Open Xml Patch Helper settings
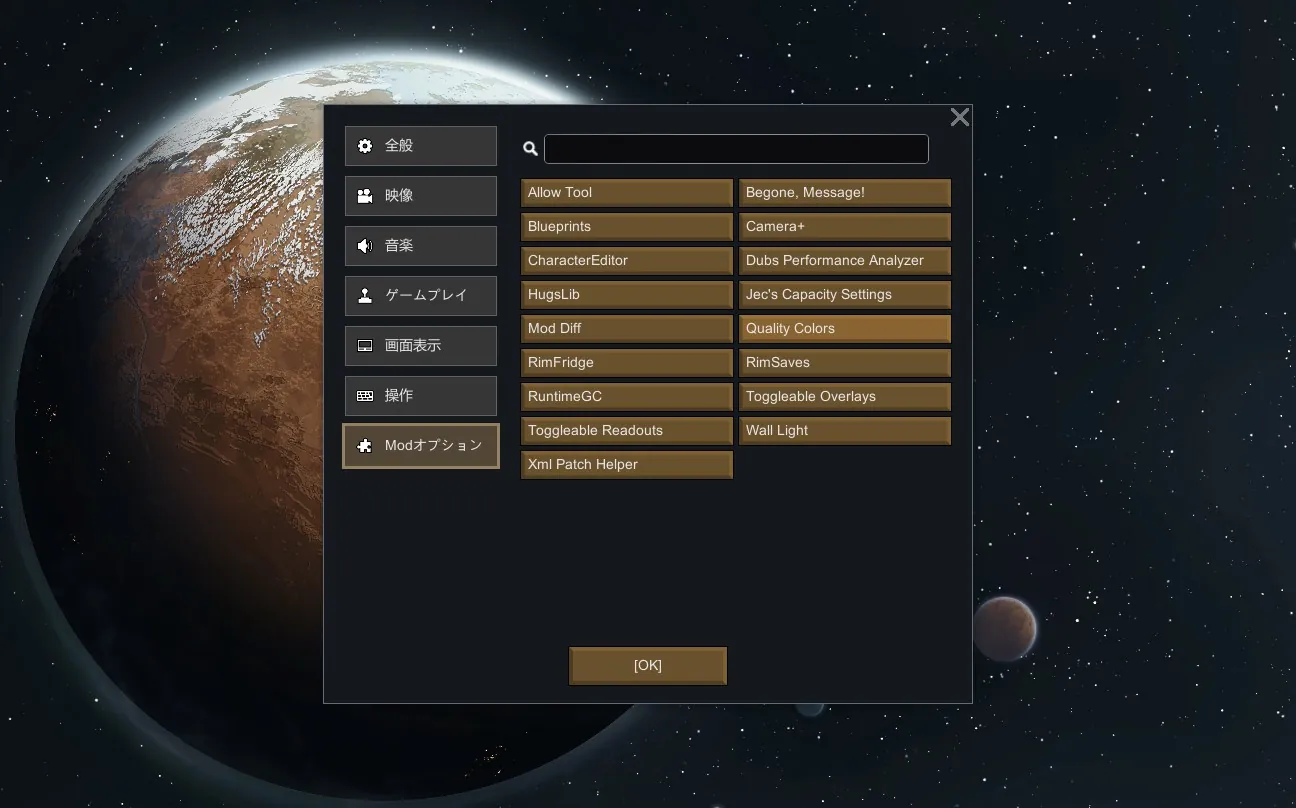 626,465
